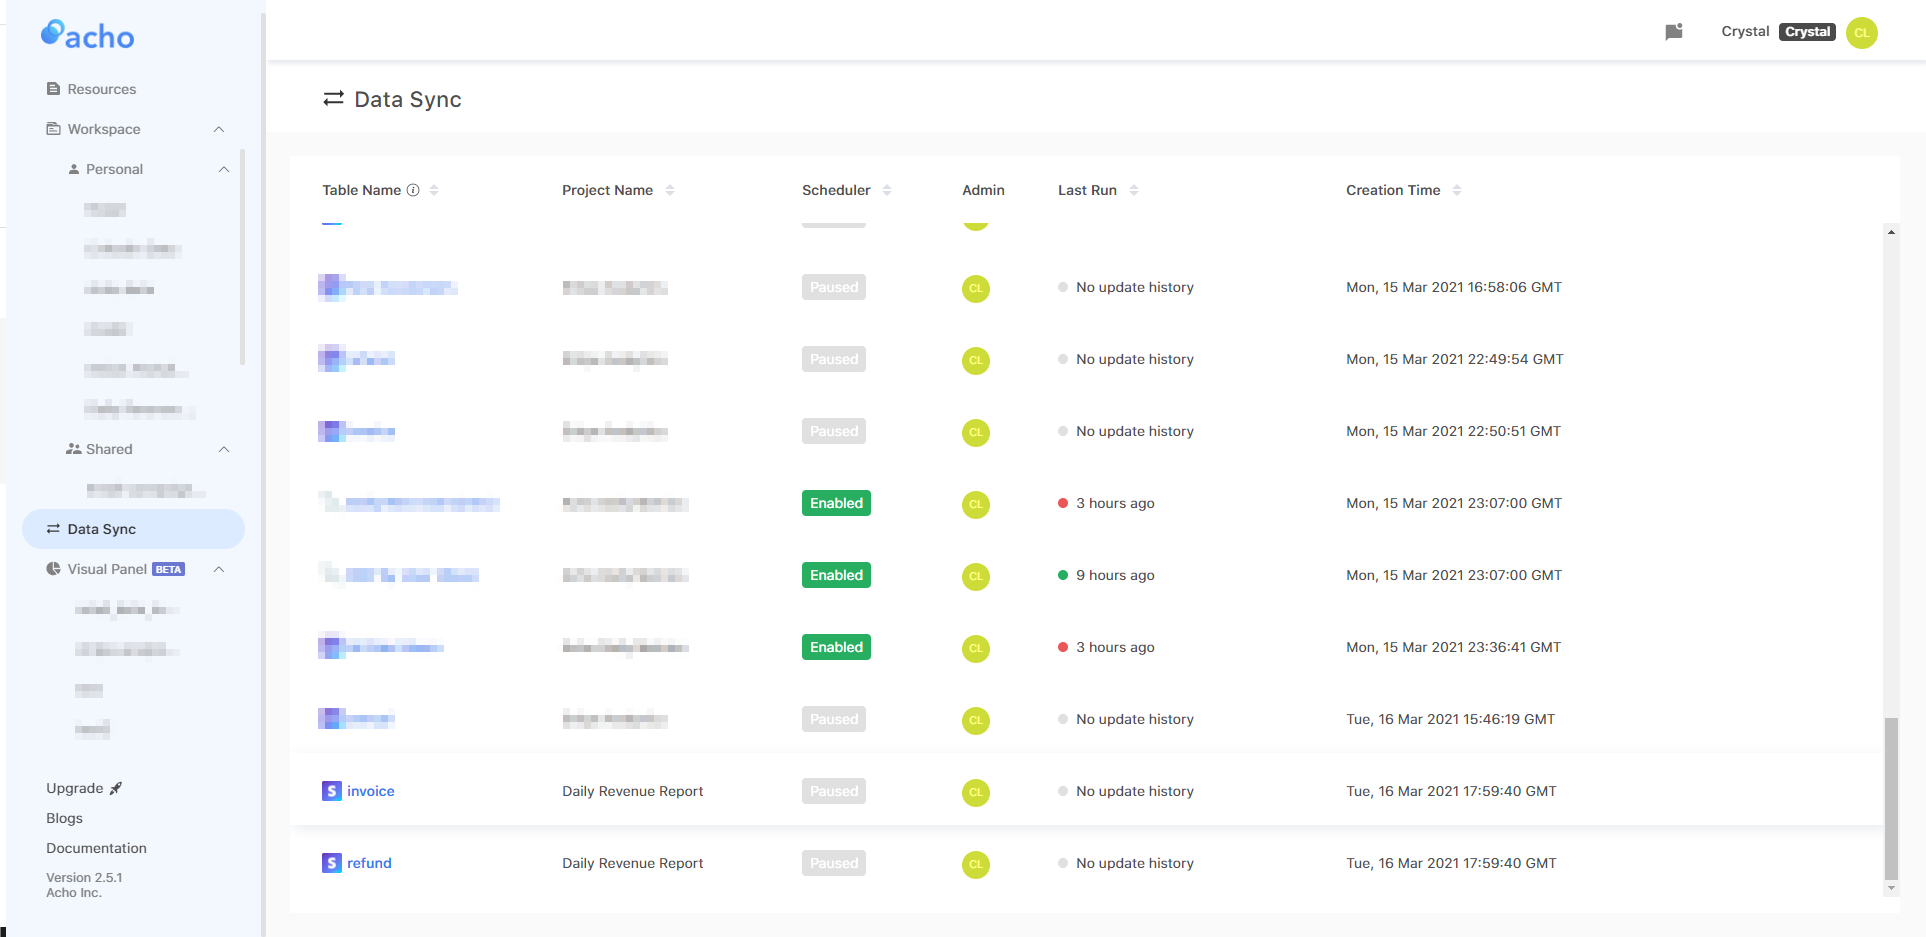Screen dimensions: 1926x937
Task: Click the dark Crystal badge in the header
Action: tap(1807, 31)
